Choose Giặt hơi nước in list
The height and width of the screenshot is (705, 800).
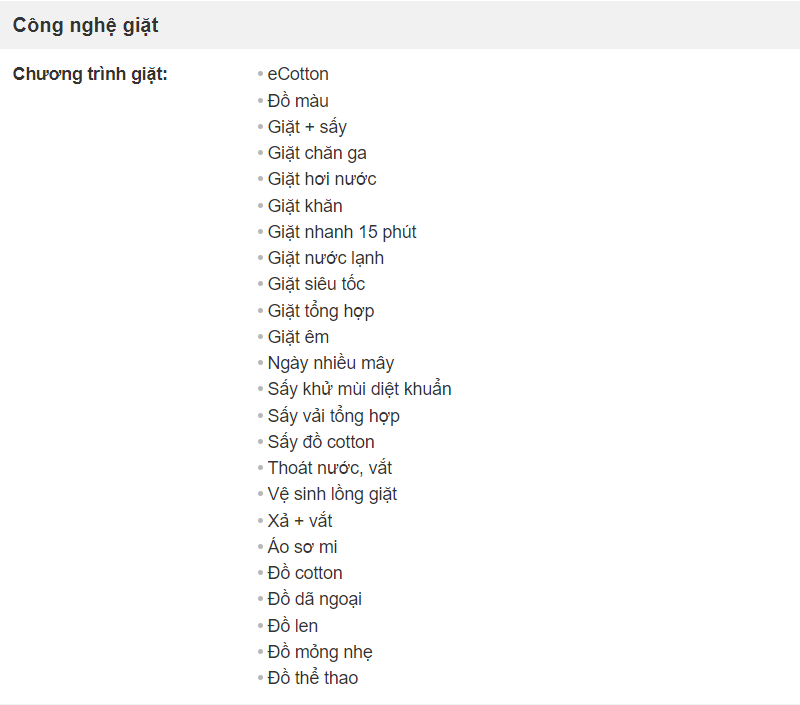[322, 179]
